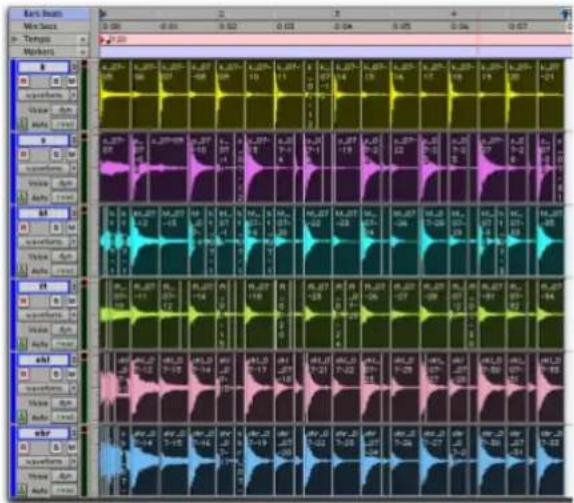This screenshot has height=503, width=574.
Task: Click the Tempo ruler label
Action: [37, 39]
